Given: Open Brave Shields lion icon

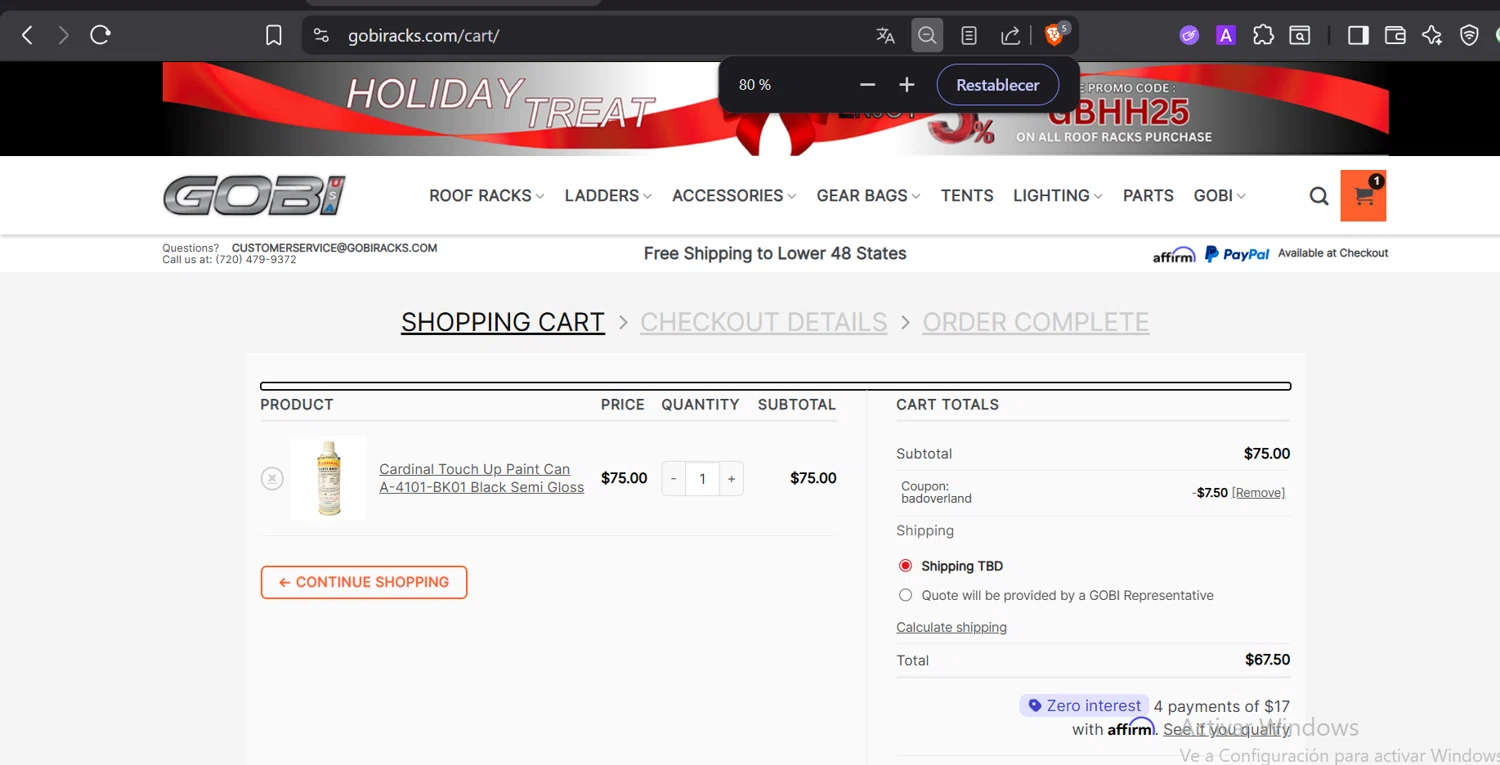Looking at the screenshot, I should pyautogui.click(x=1054, y=36).
